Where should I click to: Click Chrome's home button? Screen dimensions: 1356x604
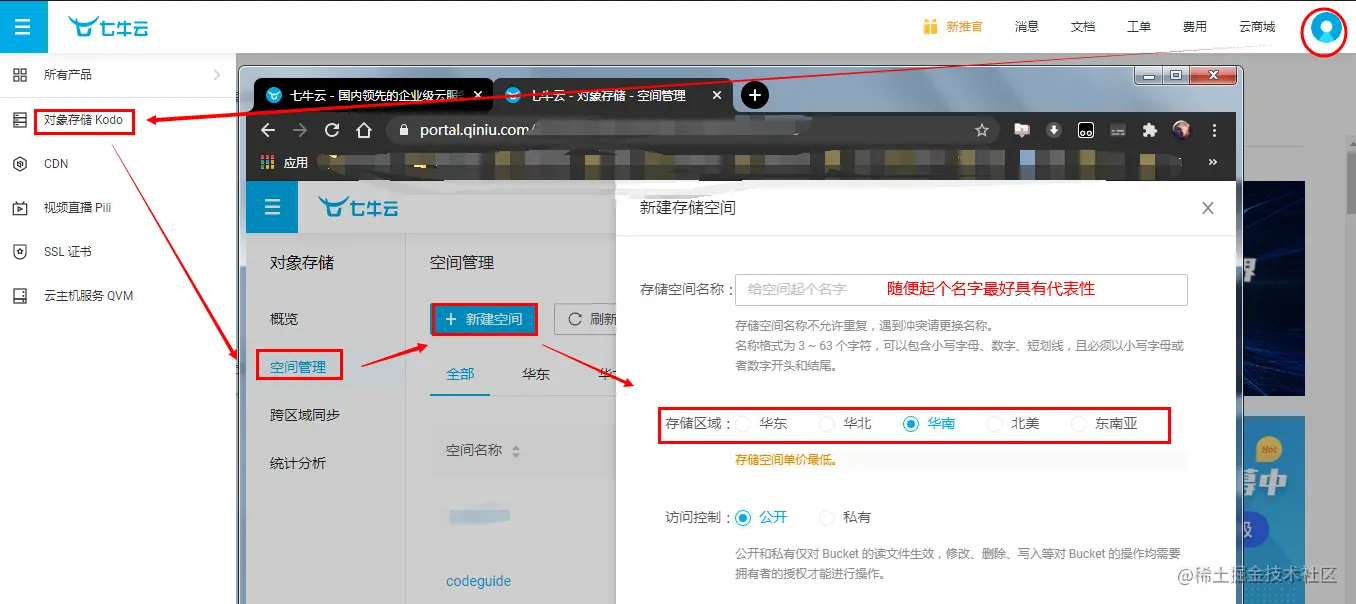pyautogui.click(x=364, y=130)
